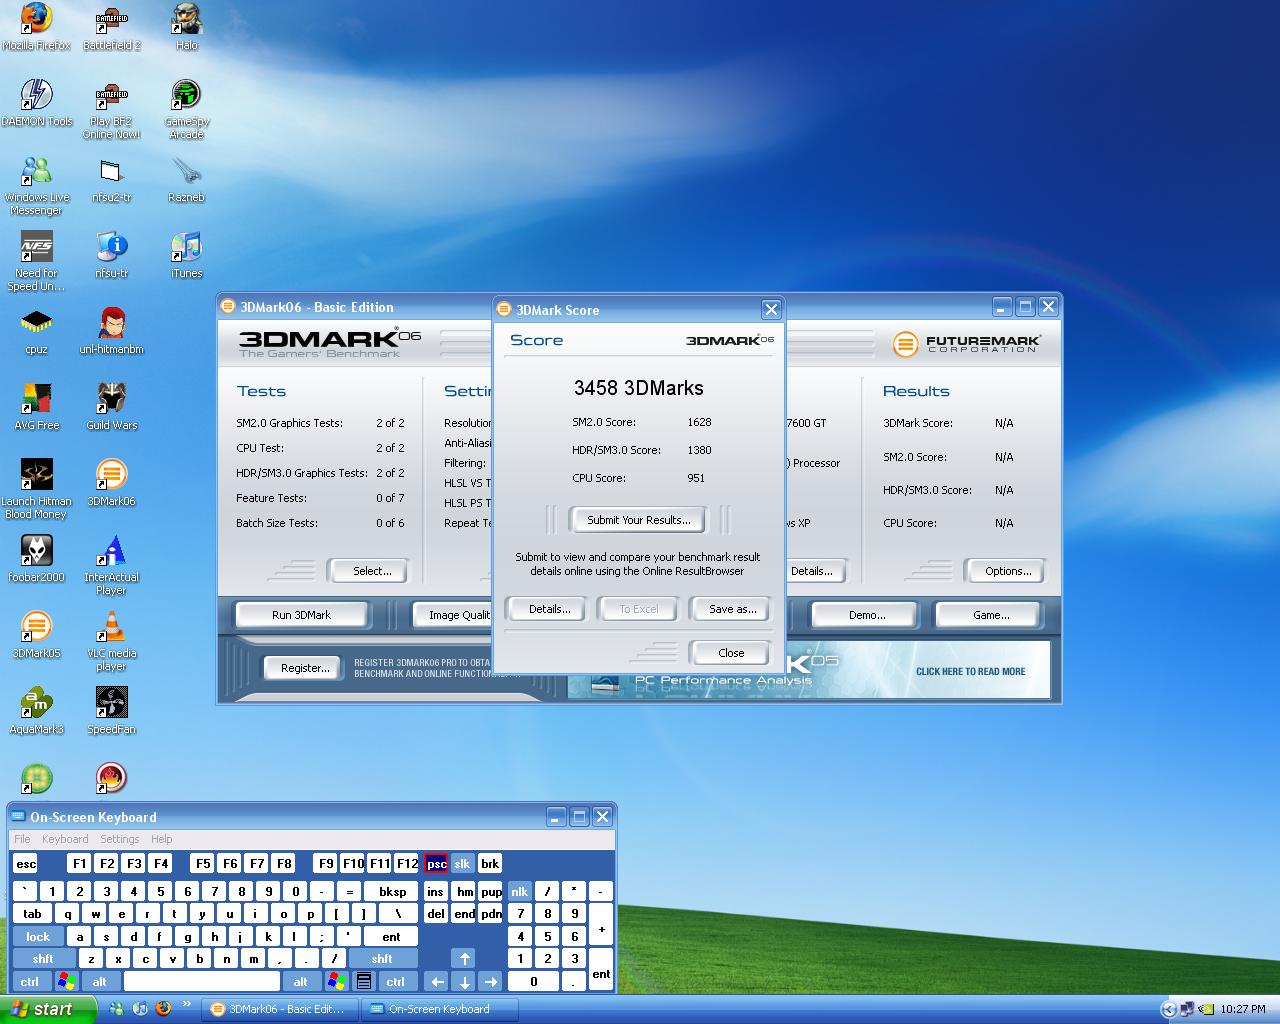
Task: Open GameSpy Arcade desktop icon
Action: (x=186, y=109)
